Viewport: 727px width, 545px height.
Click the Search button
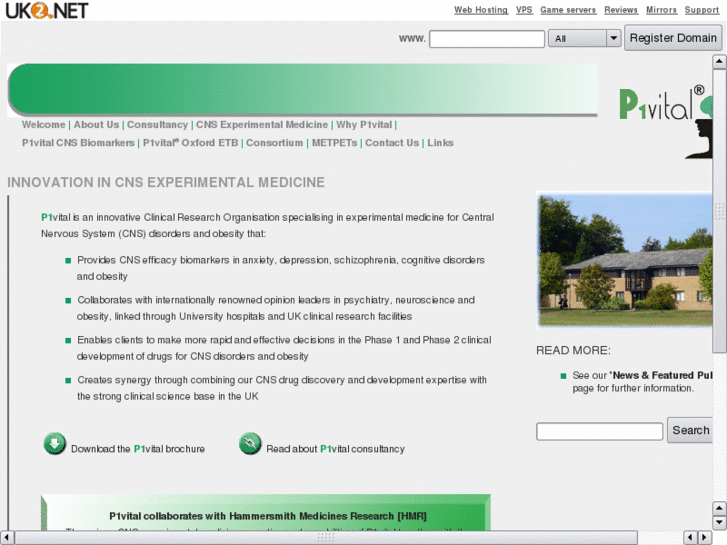click(x=690, y=430)
